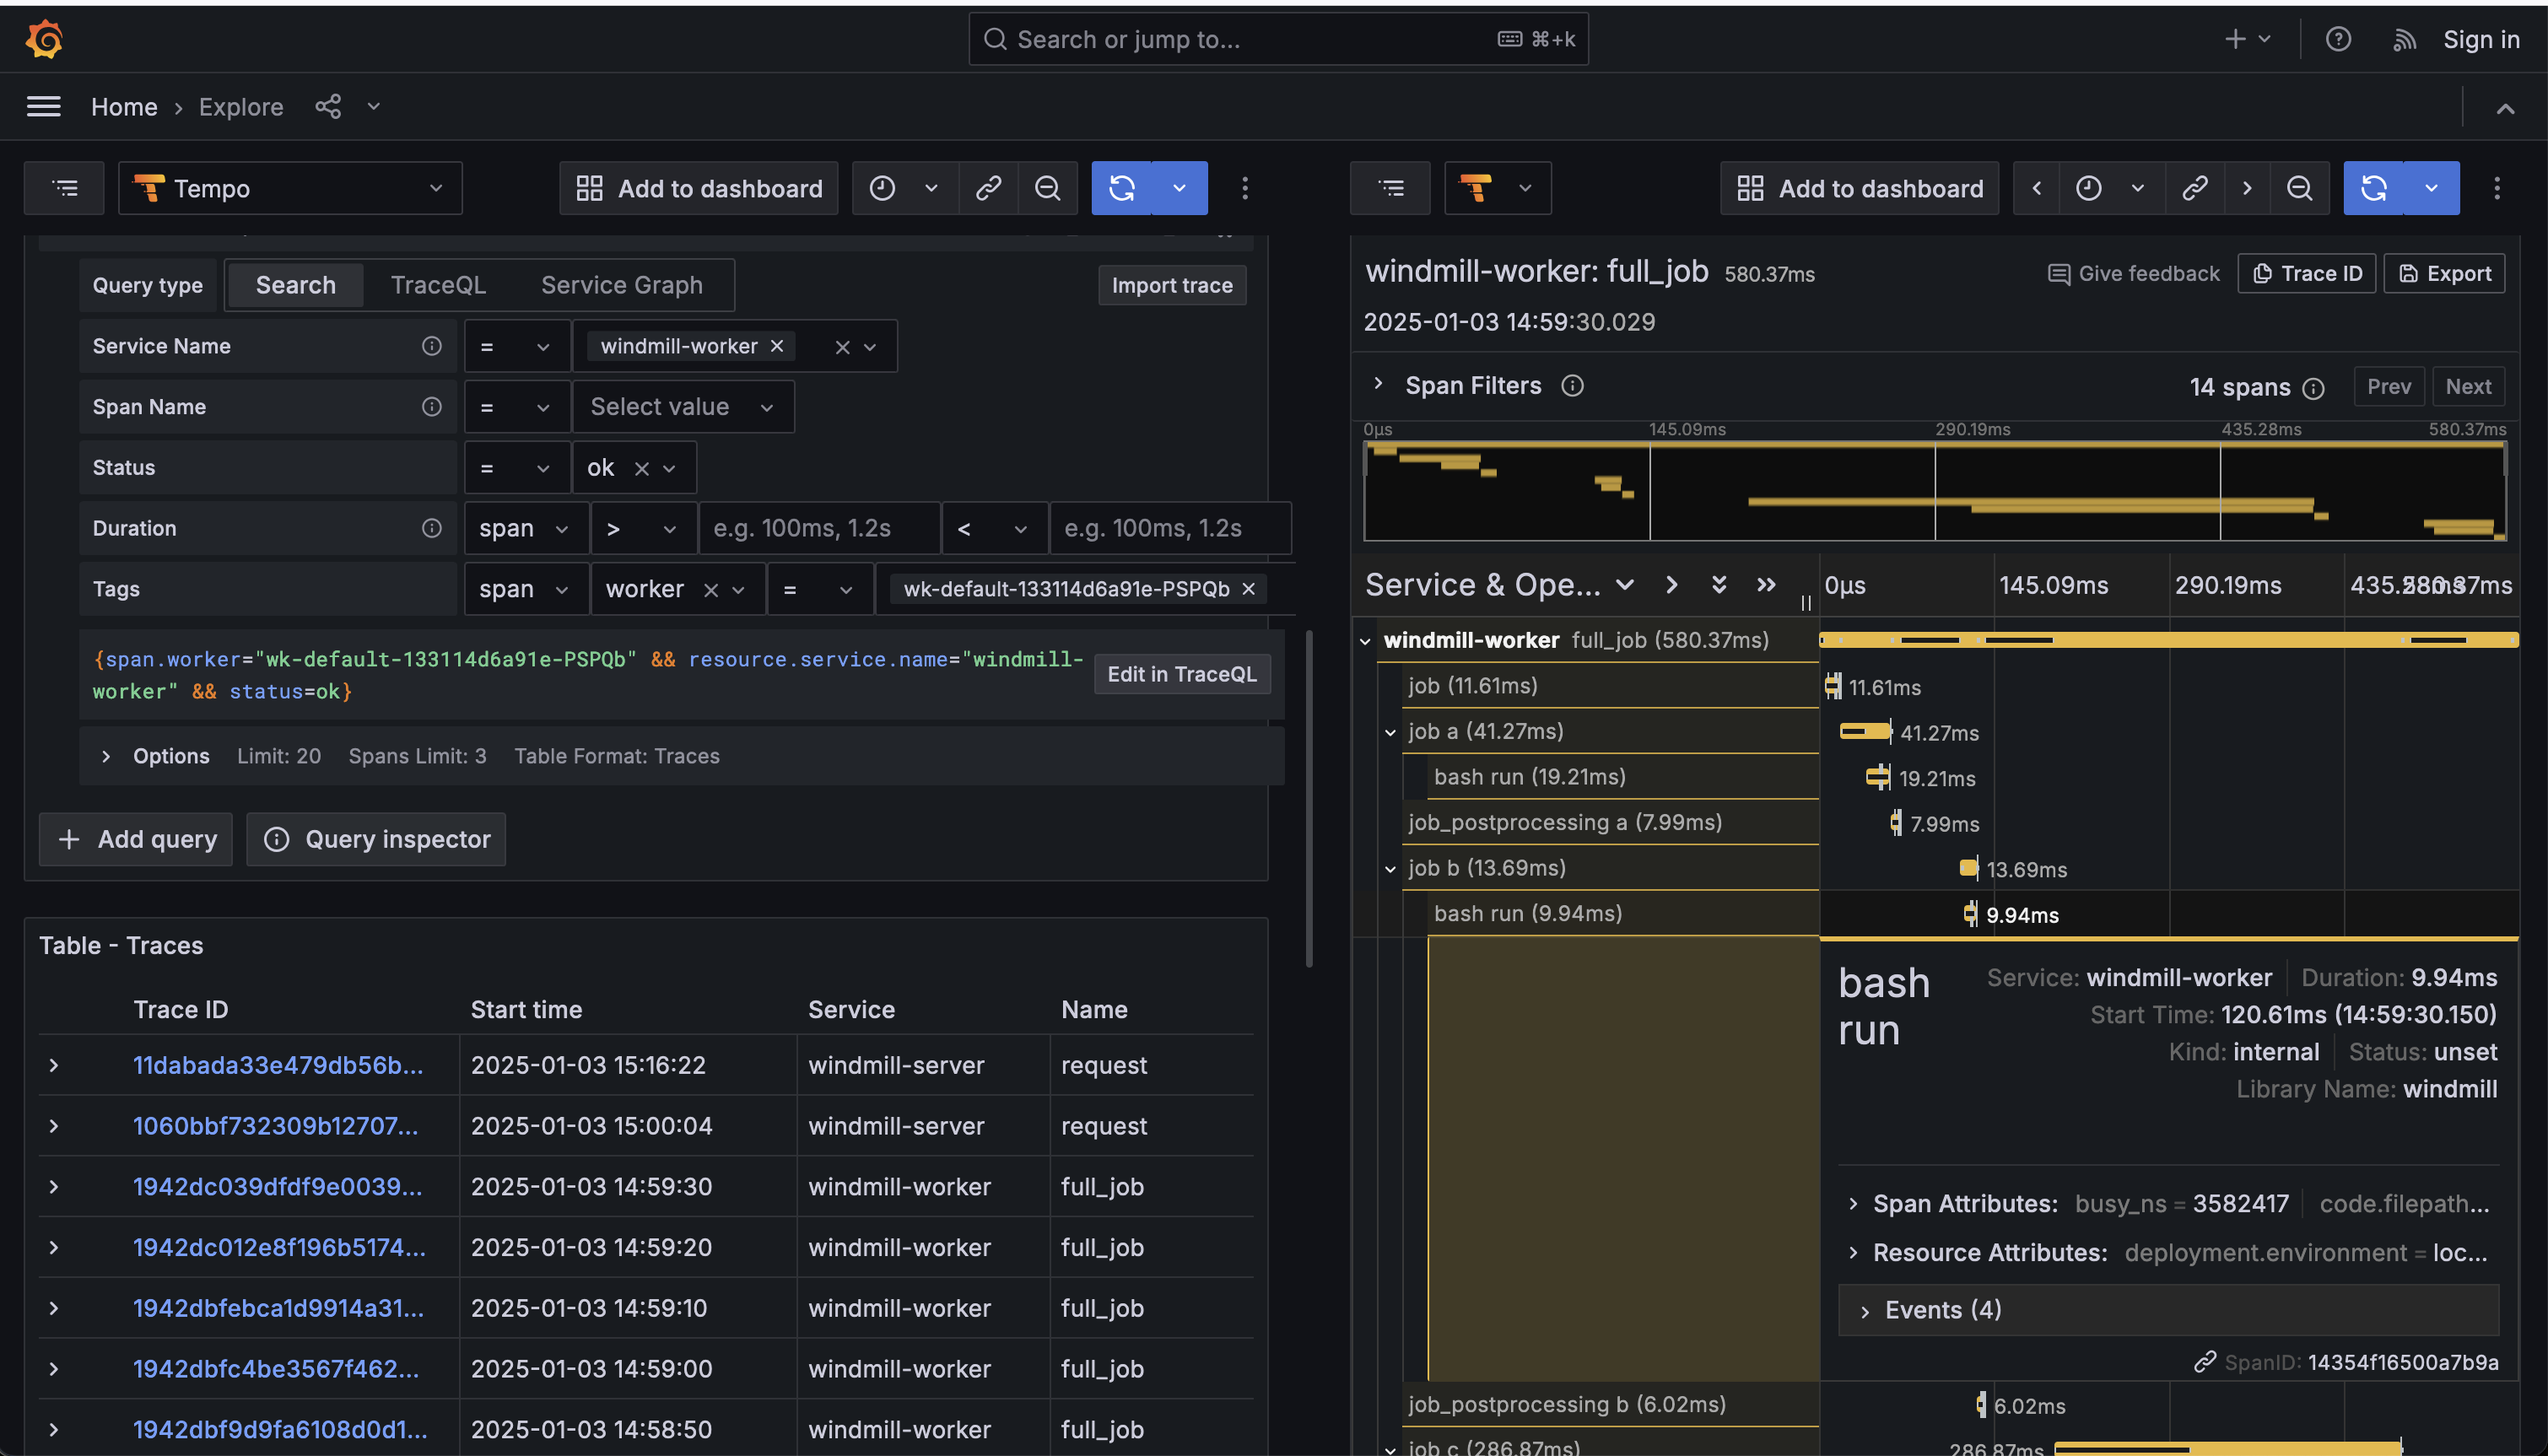This screenshot has height=1456, width=2548.
Task: Click the Grafana logo
Action: pyautogui.click(x=45, y=39)
